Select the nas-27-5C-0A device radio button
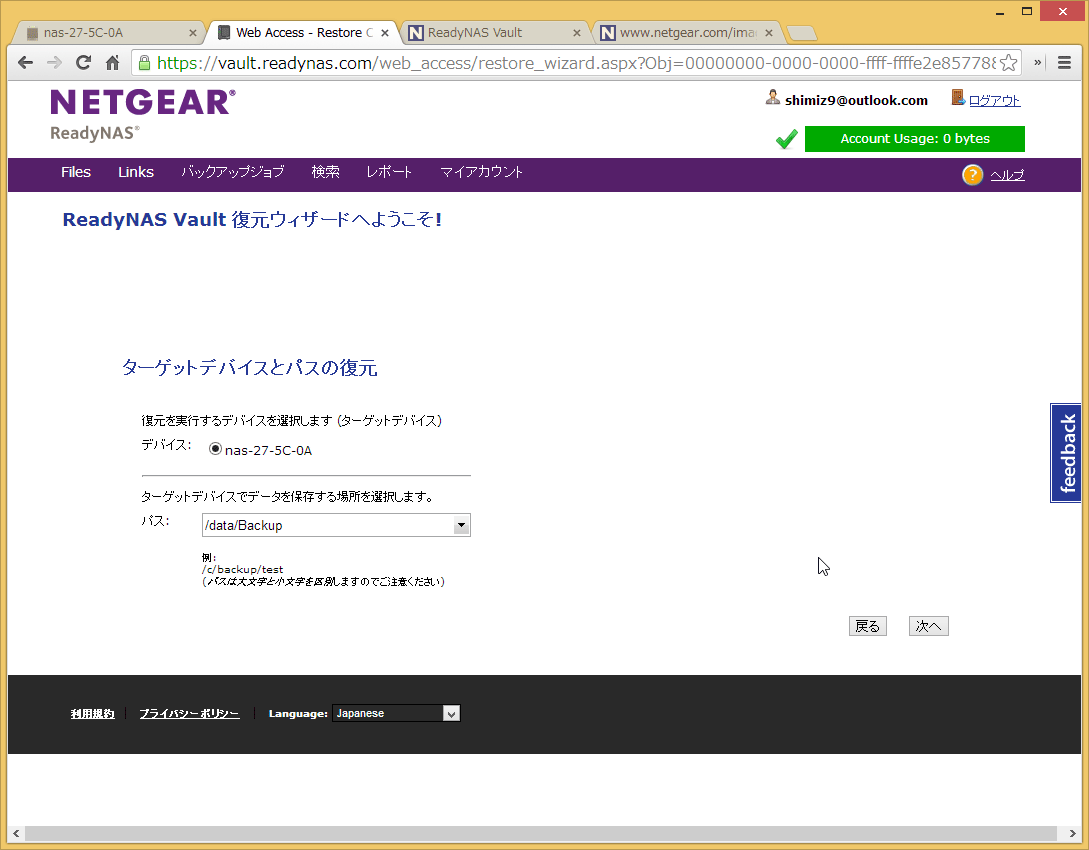The width and height of the screenshot is (1089, 850). click(215, 449)
